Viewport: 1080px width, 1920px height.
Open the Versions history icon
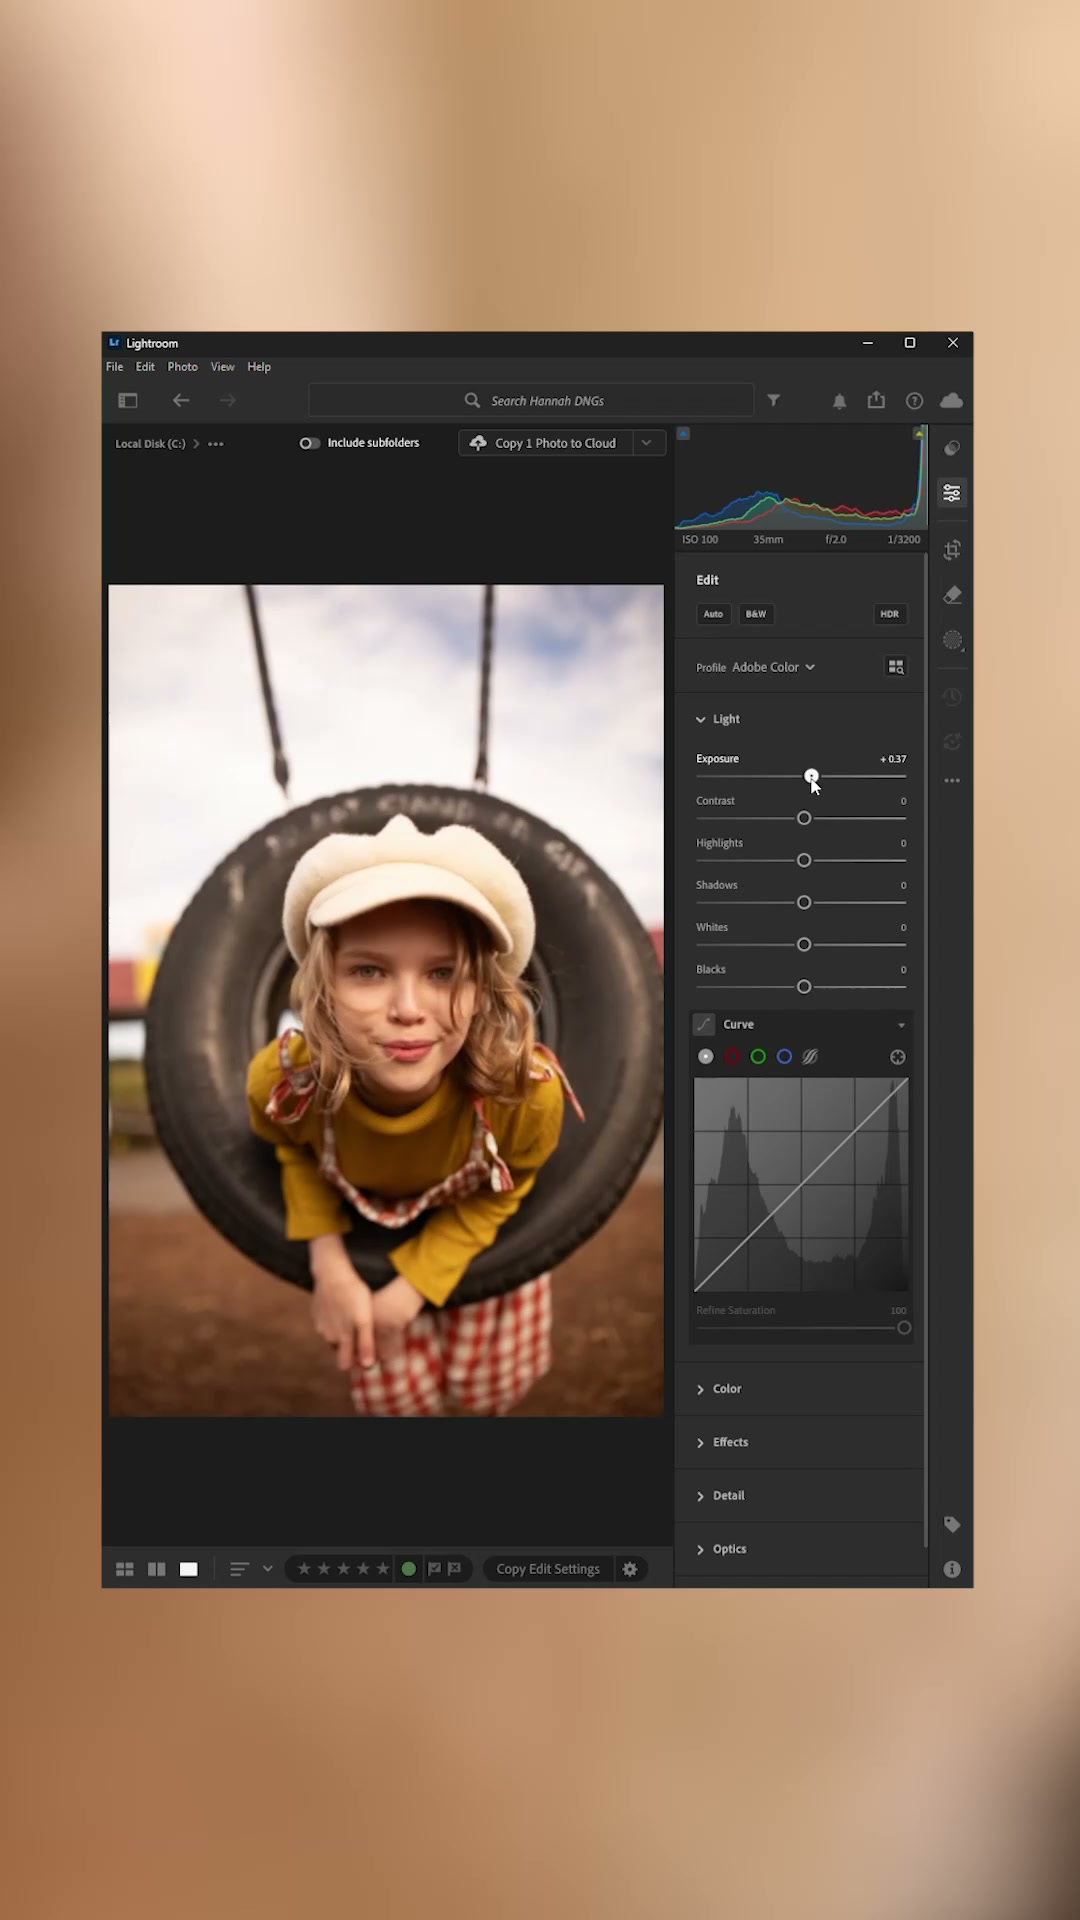952,697
